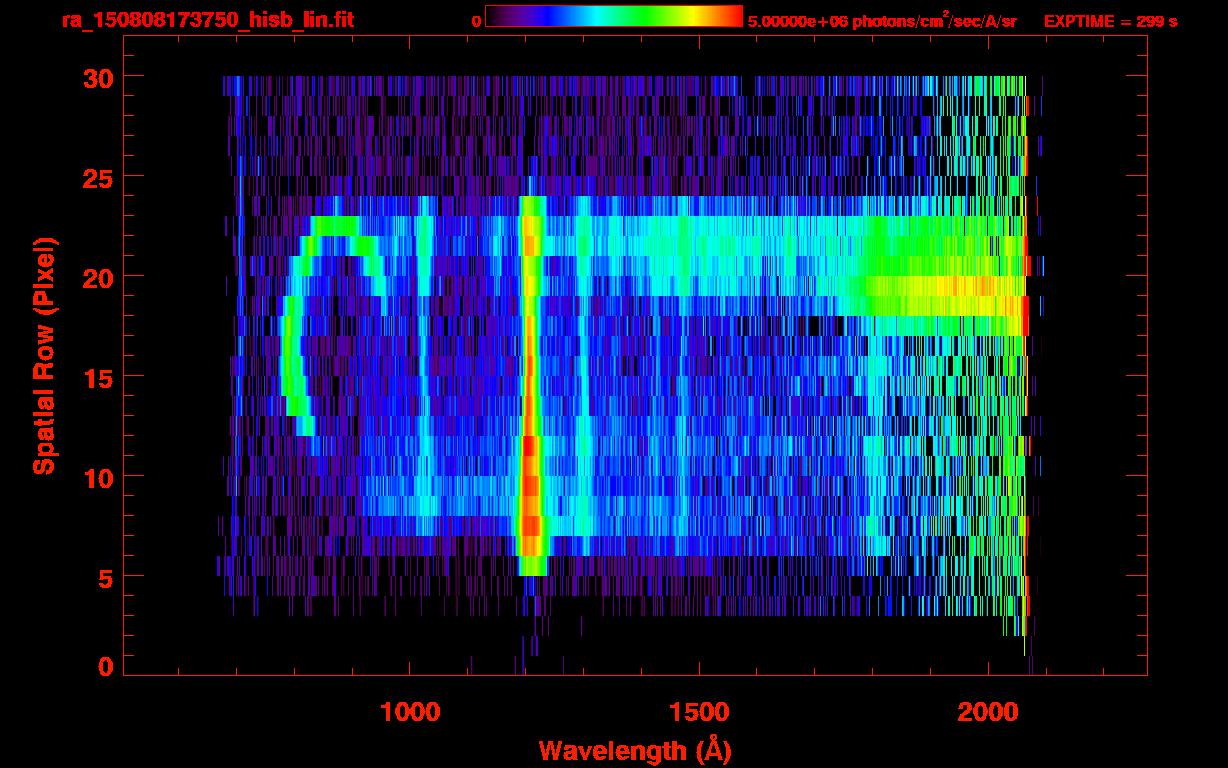The width and height of the screenshot is (1228, 768).
Task: Click the Spatial Row (Pixel) axis title
Action: coord(43,356)
